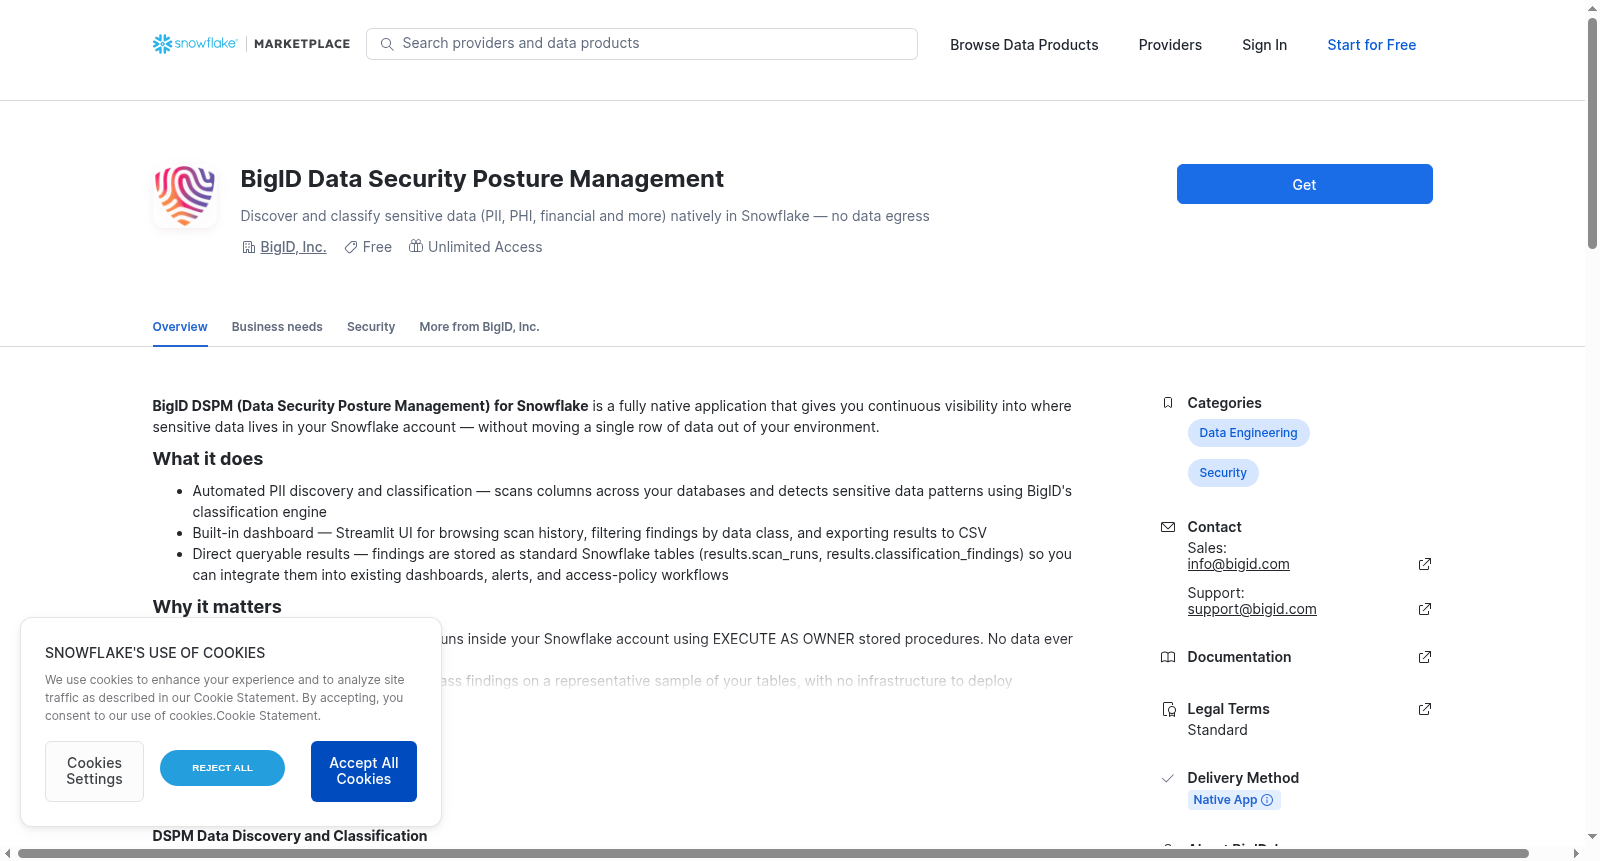Viewport: 1600px width, 861px height.
Task: Open Documentation external link icon
Action: [1425, 657]
